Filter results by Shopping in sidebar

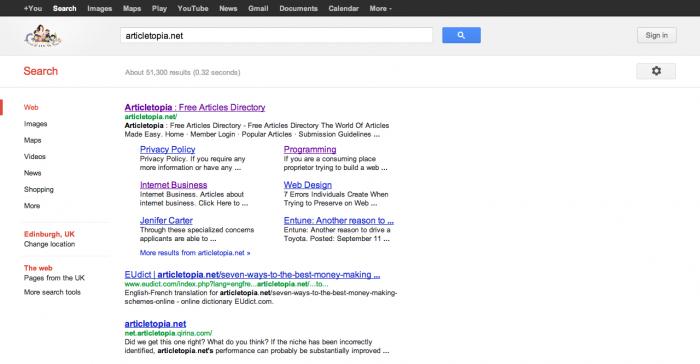pyautogui.click(x=39, y=189)
